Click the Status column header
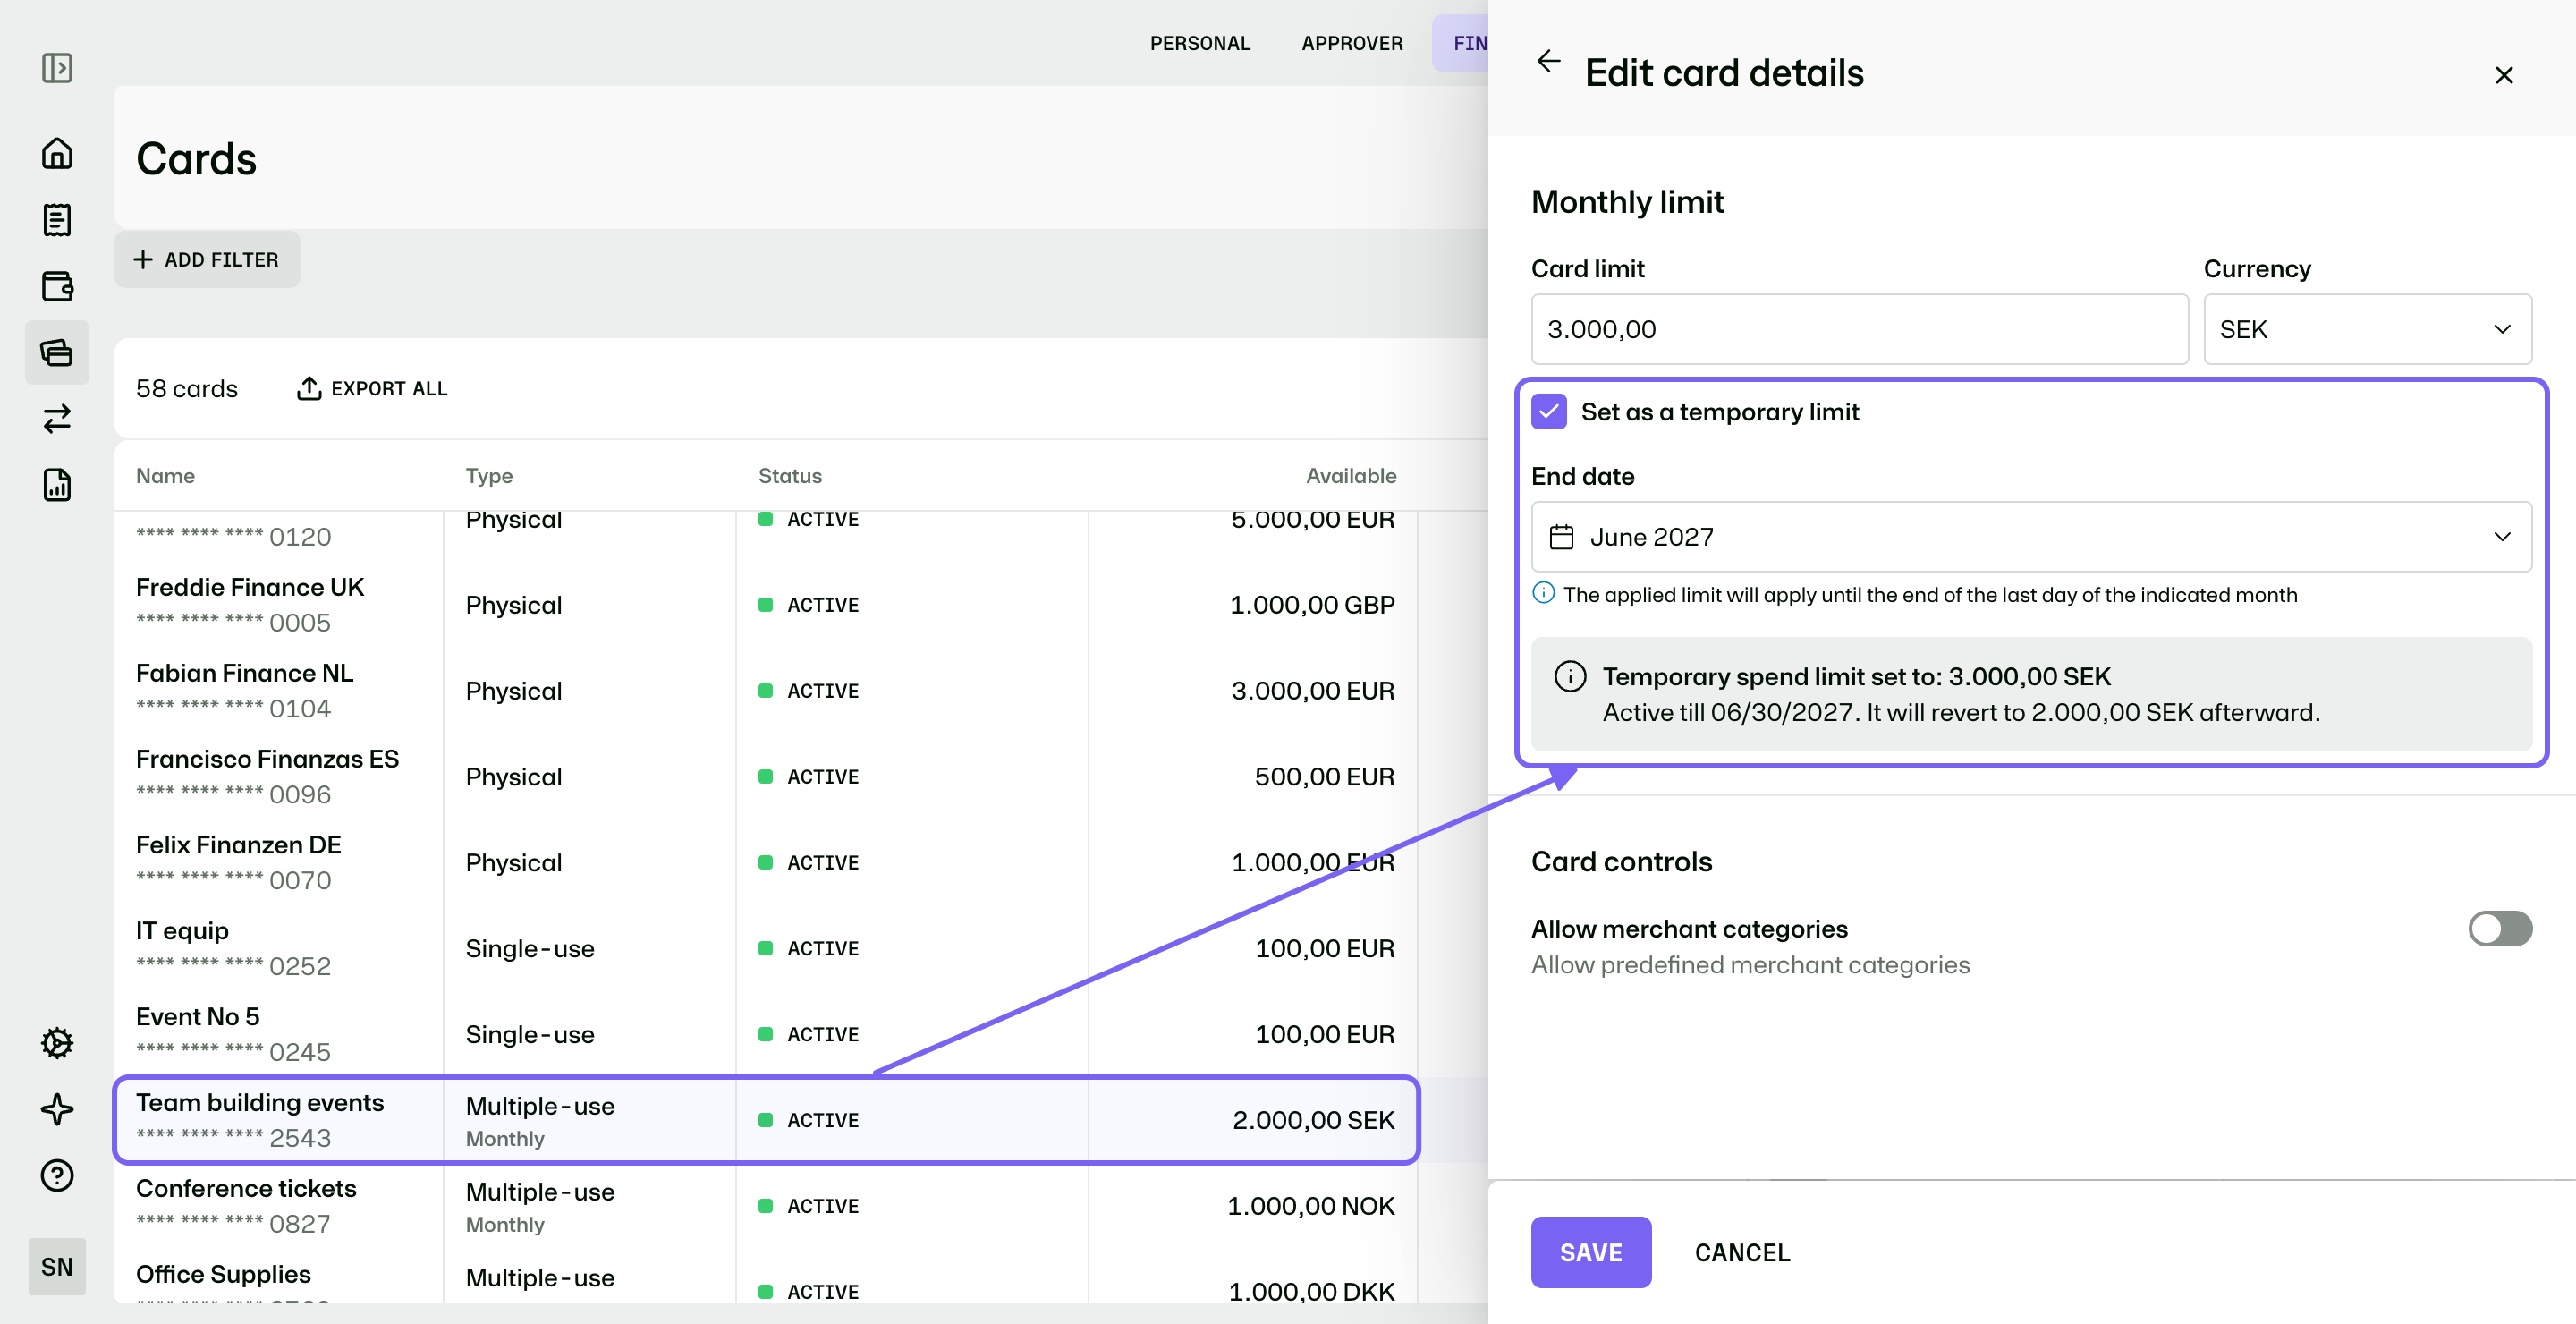2576x1324 pixels. 790,475
